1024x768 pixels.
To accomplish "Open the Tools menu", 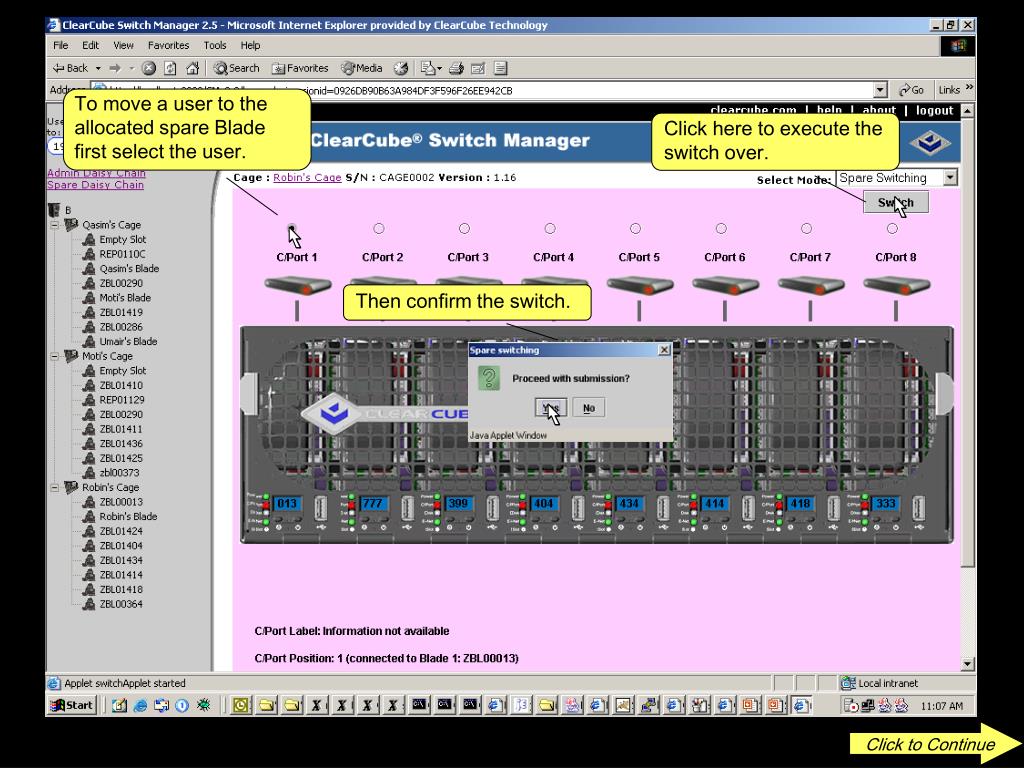I will pos(215,45).
